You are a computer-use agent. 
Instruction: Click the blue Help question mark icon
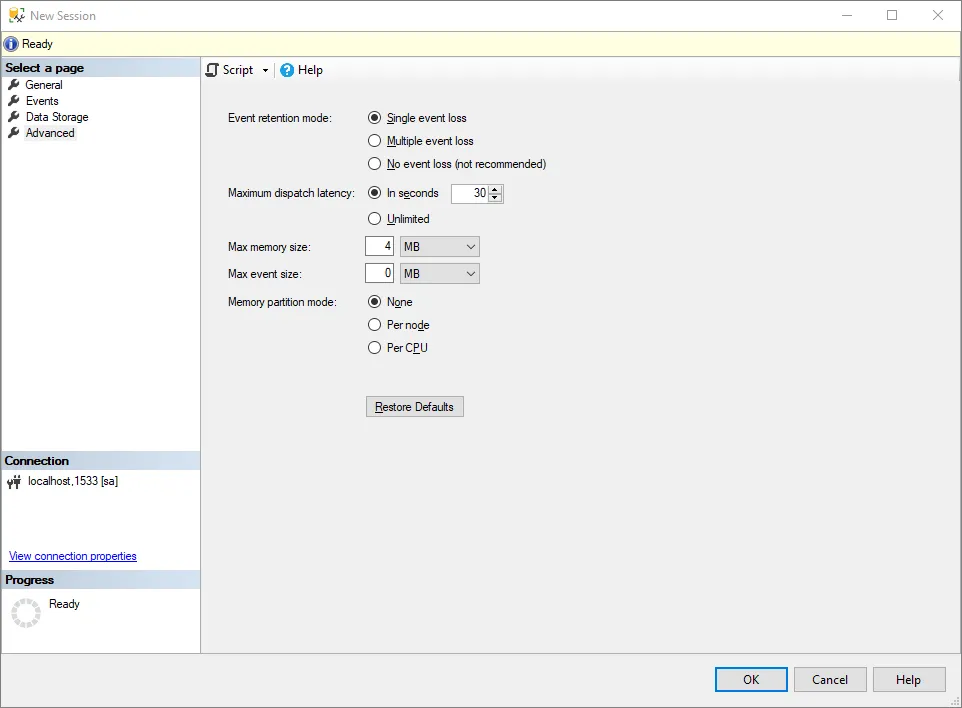click(x=287, y=70)
